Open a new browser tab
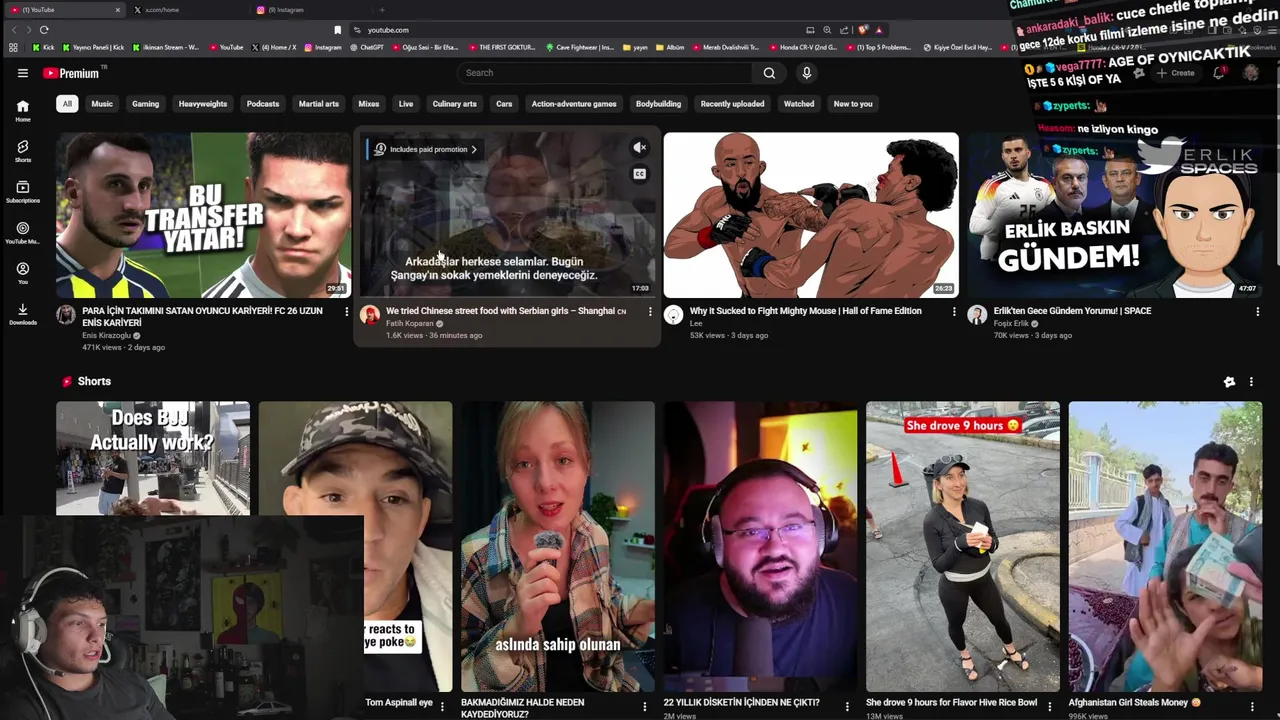This screenshot has width=1280, height=720. tap(381, 10)
